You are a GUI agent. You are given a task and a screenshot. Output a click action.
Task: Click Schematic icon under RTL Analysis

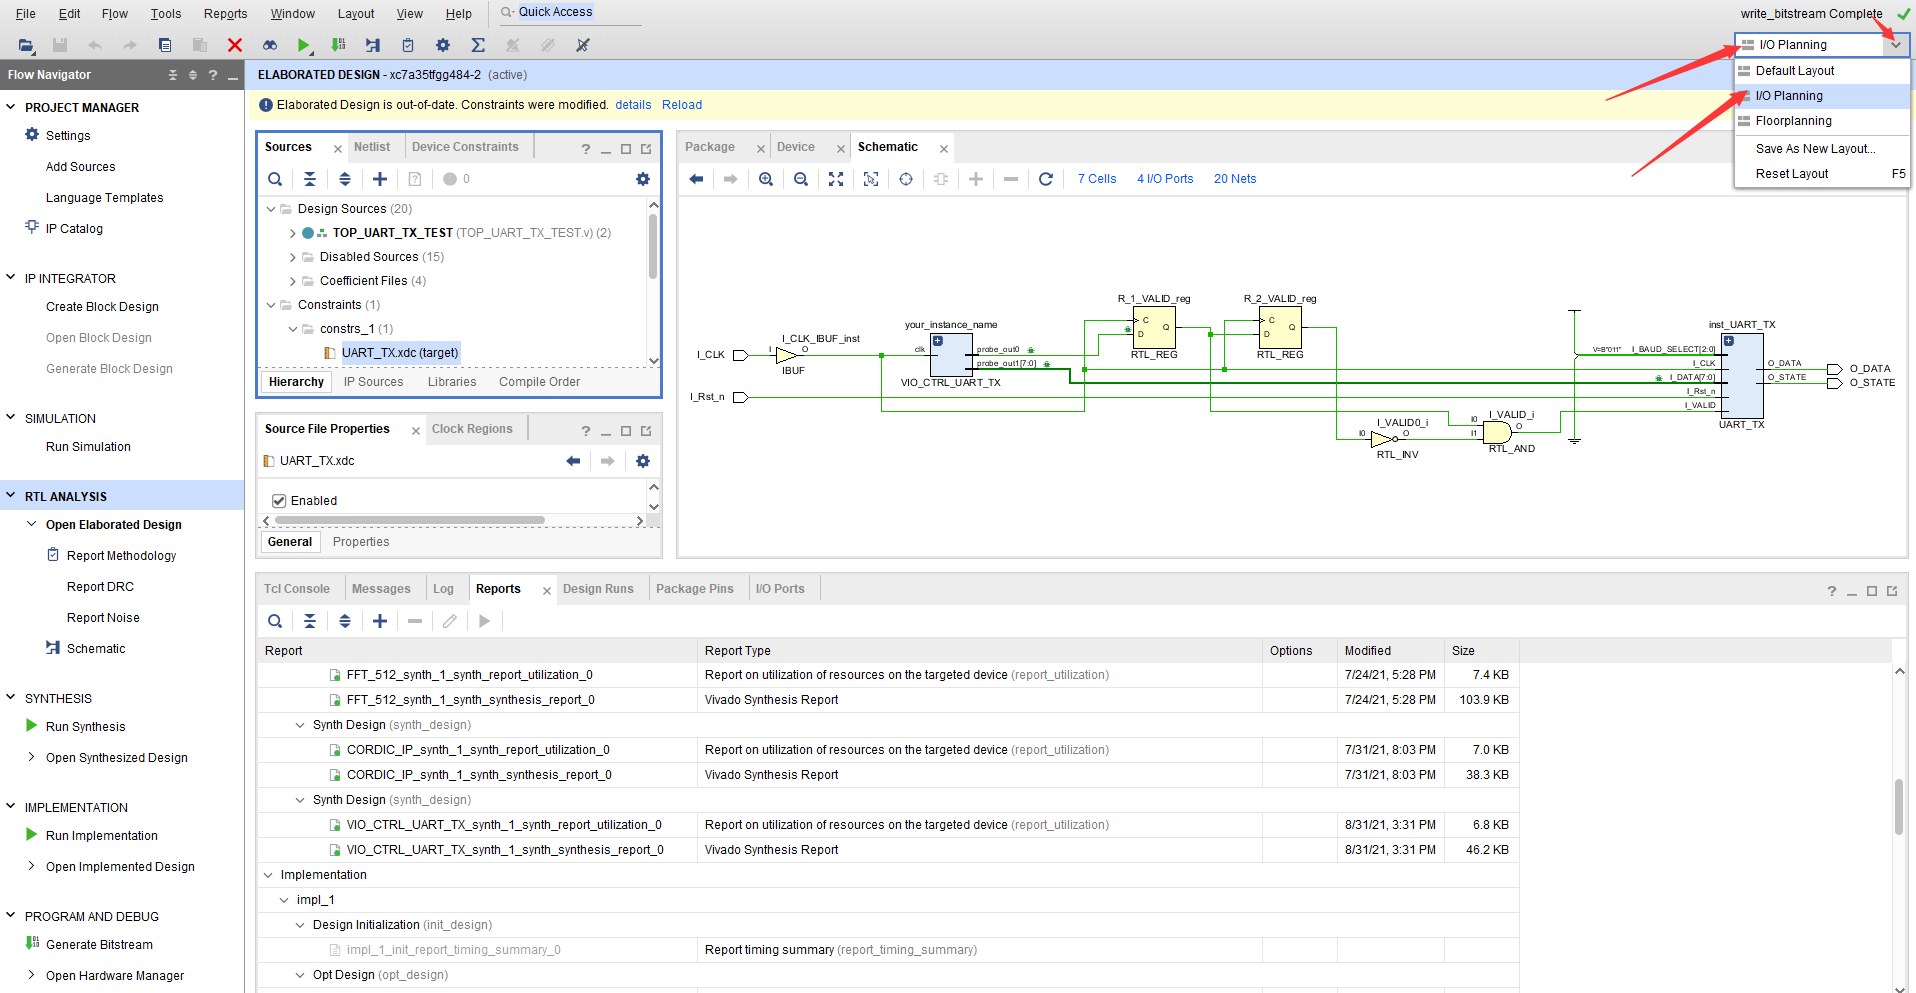(53, 648)
